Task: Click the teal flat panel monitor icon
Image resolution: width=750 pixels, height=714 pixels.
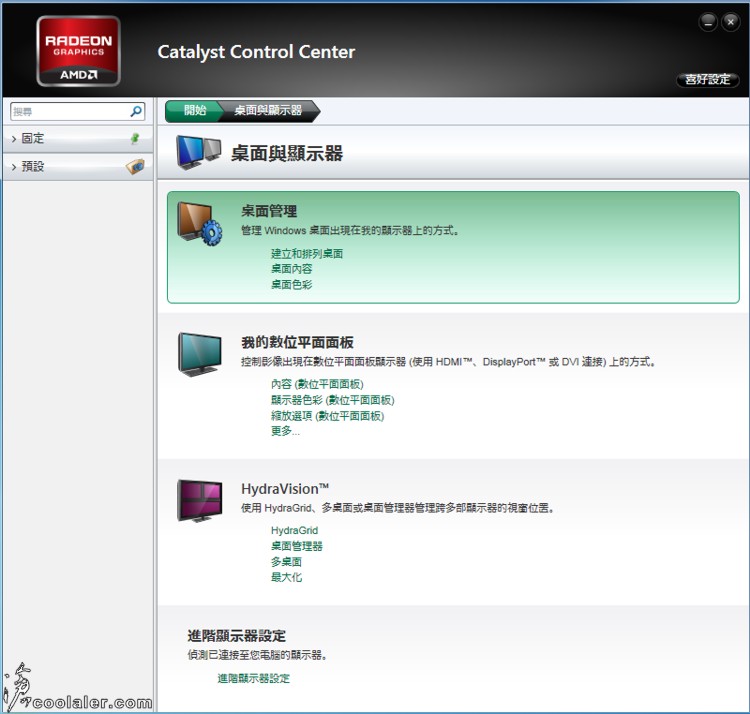Action: [200, 354]
